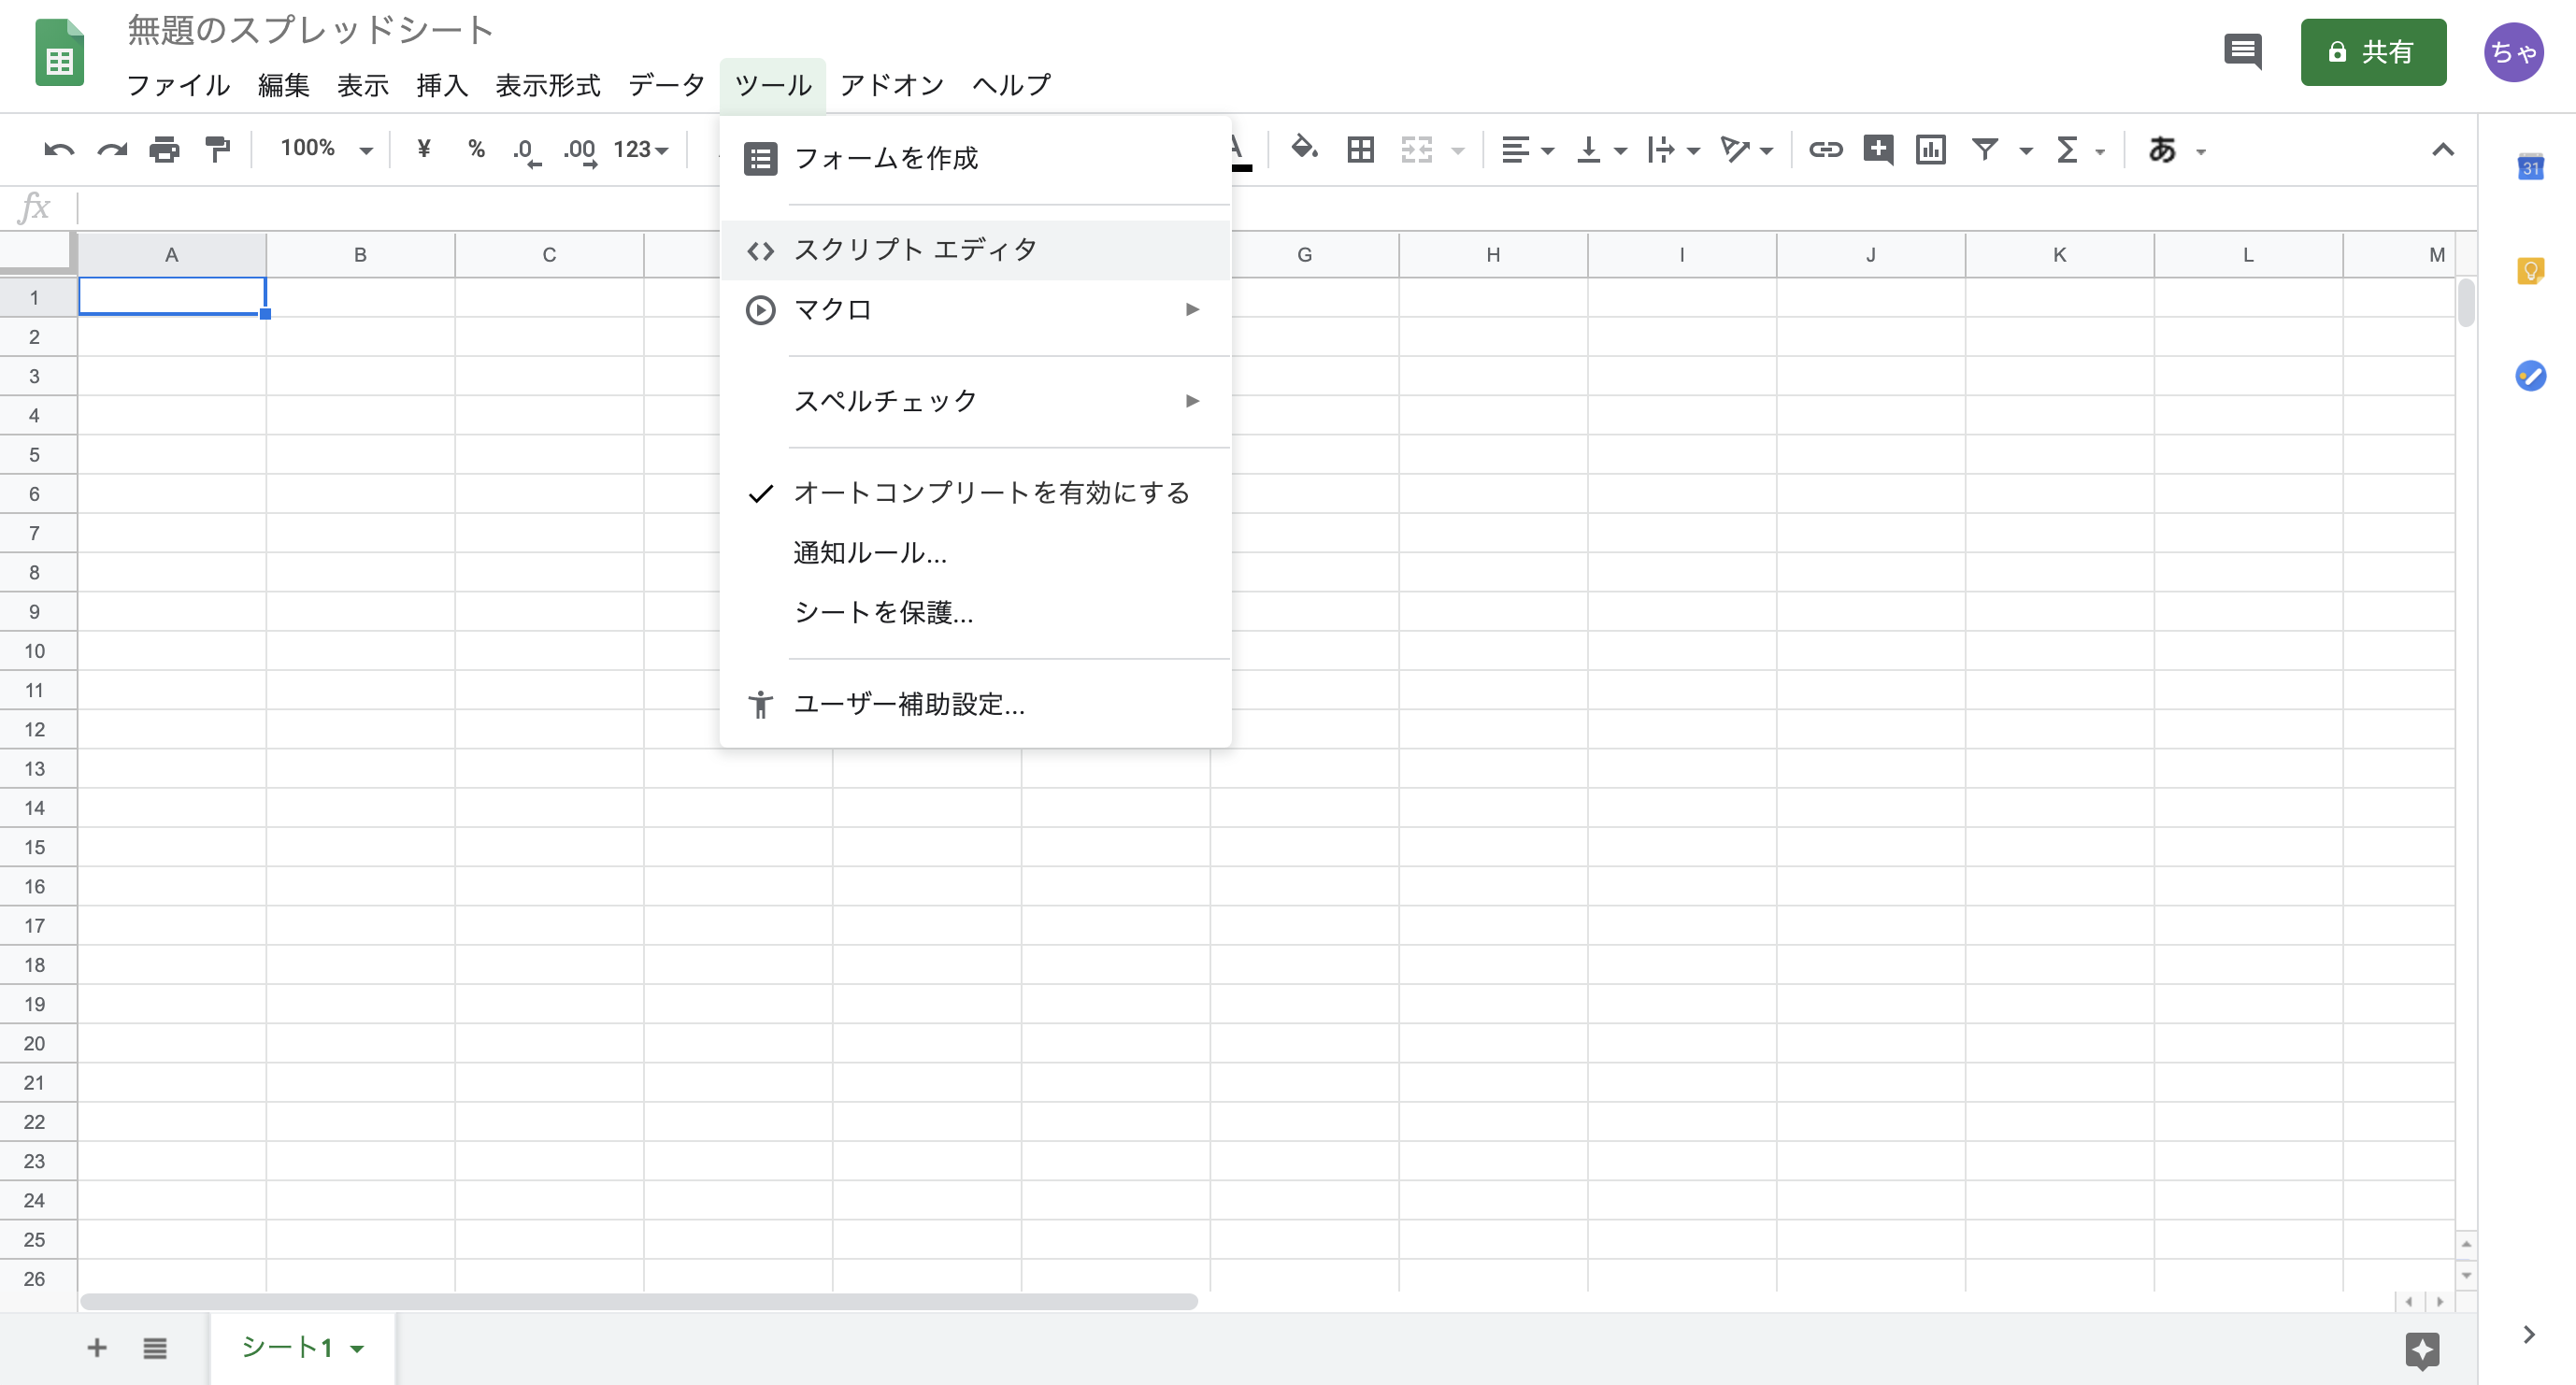2576x1385 pixels.
Task: Click the green 共有 share button
Action: coord(2374,52)
